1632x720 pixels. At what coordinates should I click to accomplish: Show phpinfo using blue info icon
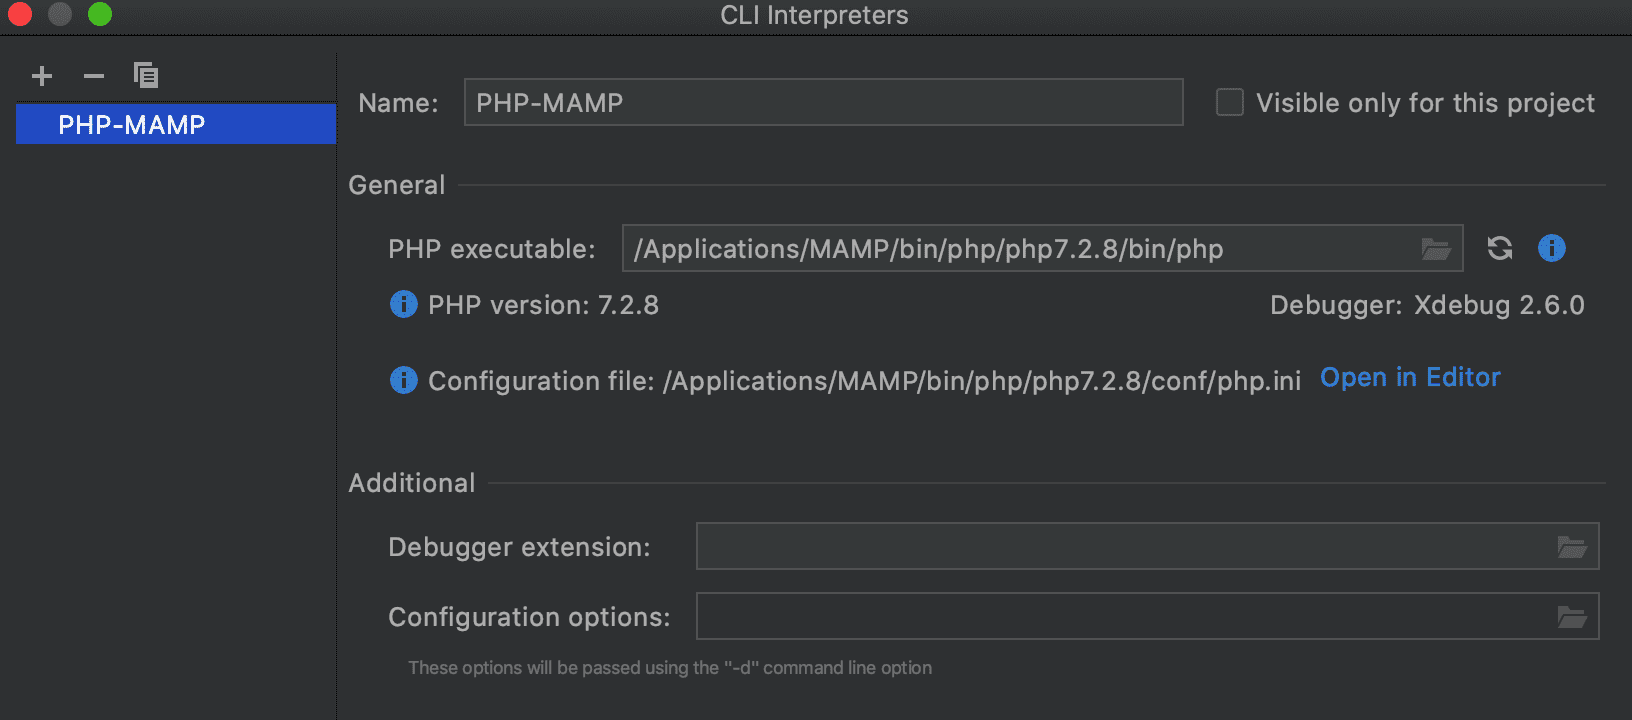tap(1551, 248)
